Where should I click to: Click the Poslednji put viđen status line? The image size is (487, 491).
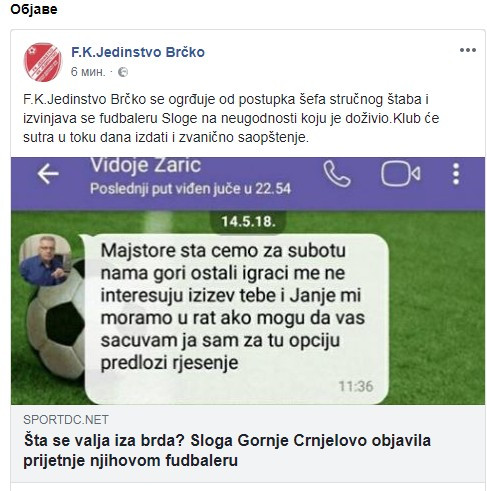point(191,189)
